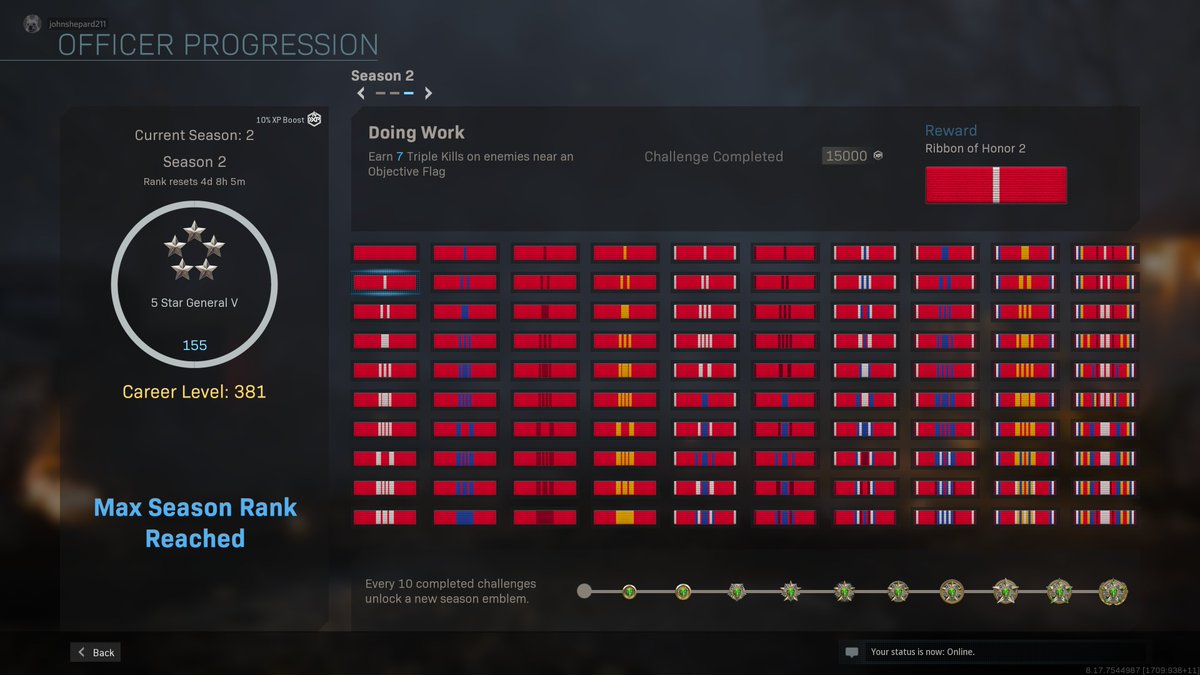This screenshot has width=1200, height=675.
Task: Click the Ribbon of Honor 2 reward image
Action: 996,185
